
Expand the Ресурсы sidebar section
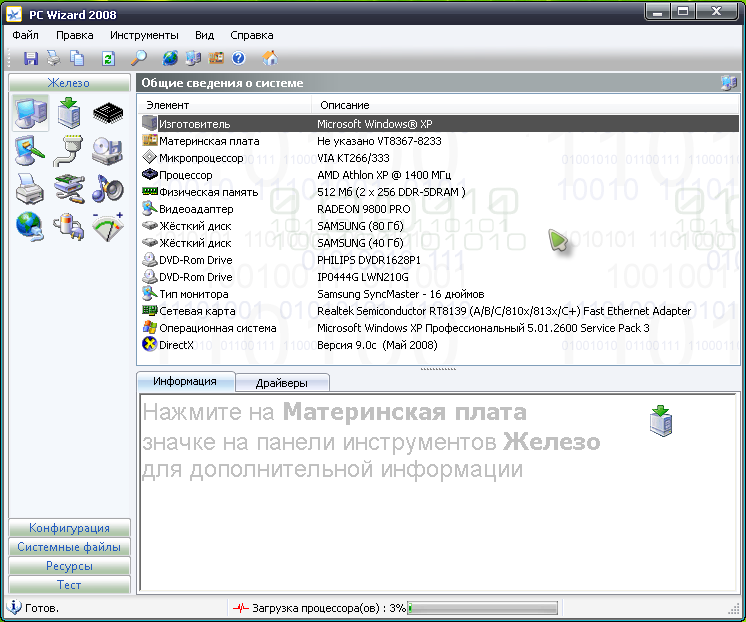(69, 566)
